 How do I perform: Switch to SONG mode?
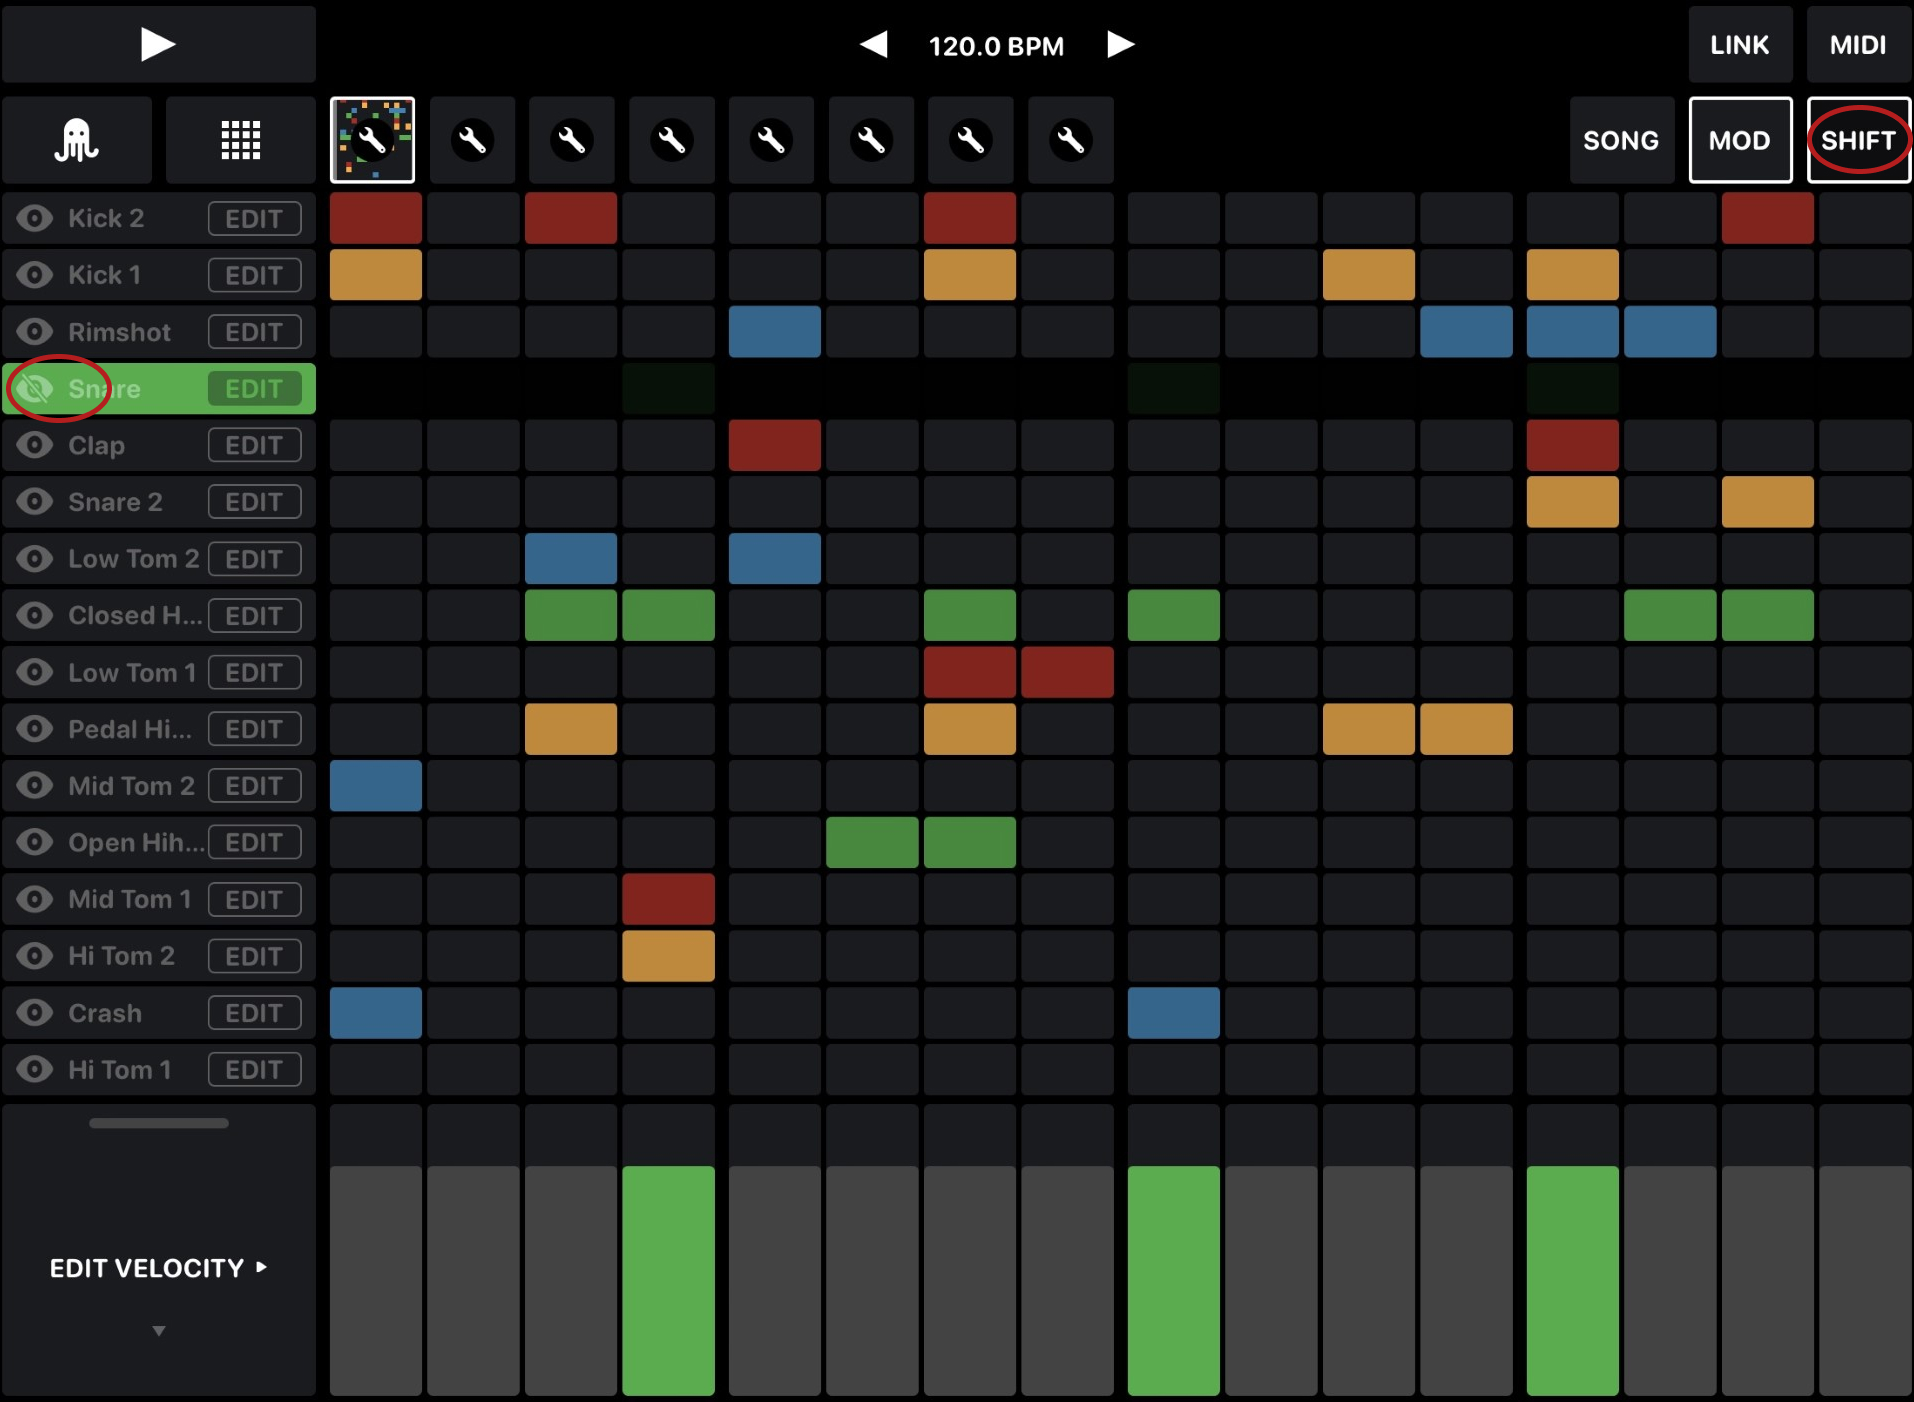tap(1621, 140)
